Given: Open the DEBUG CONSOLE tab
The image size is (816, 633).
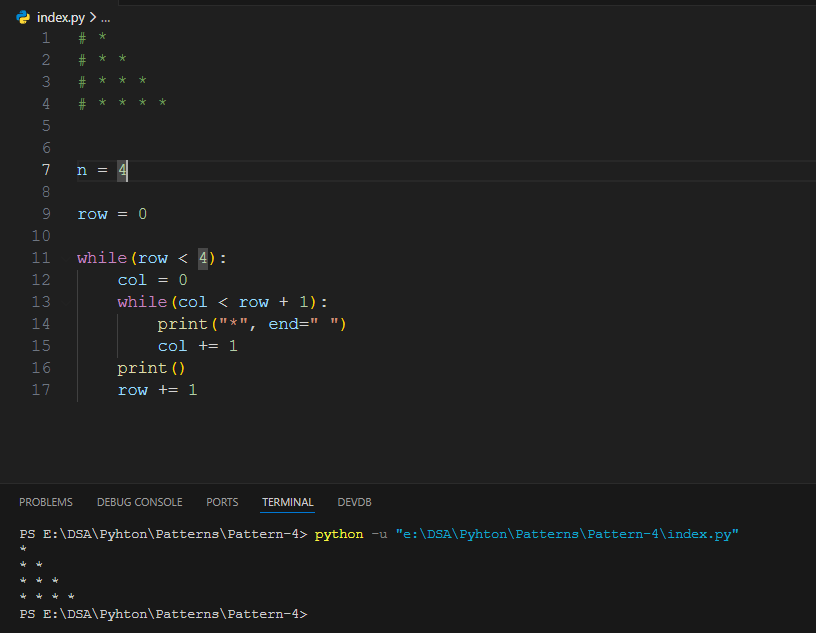Looking at the screenshot, I should 139,502.
